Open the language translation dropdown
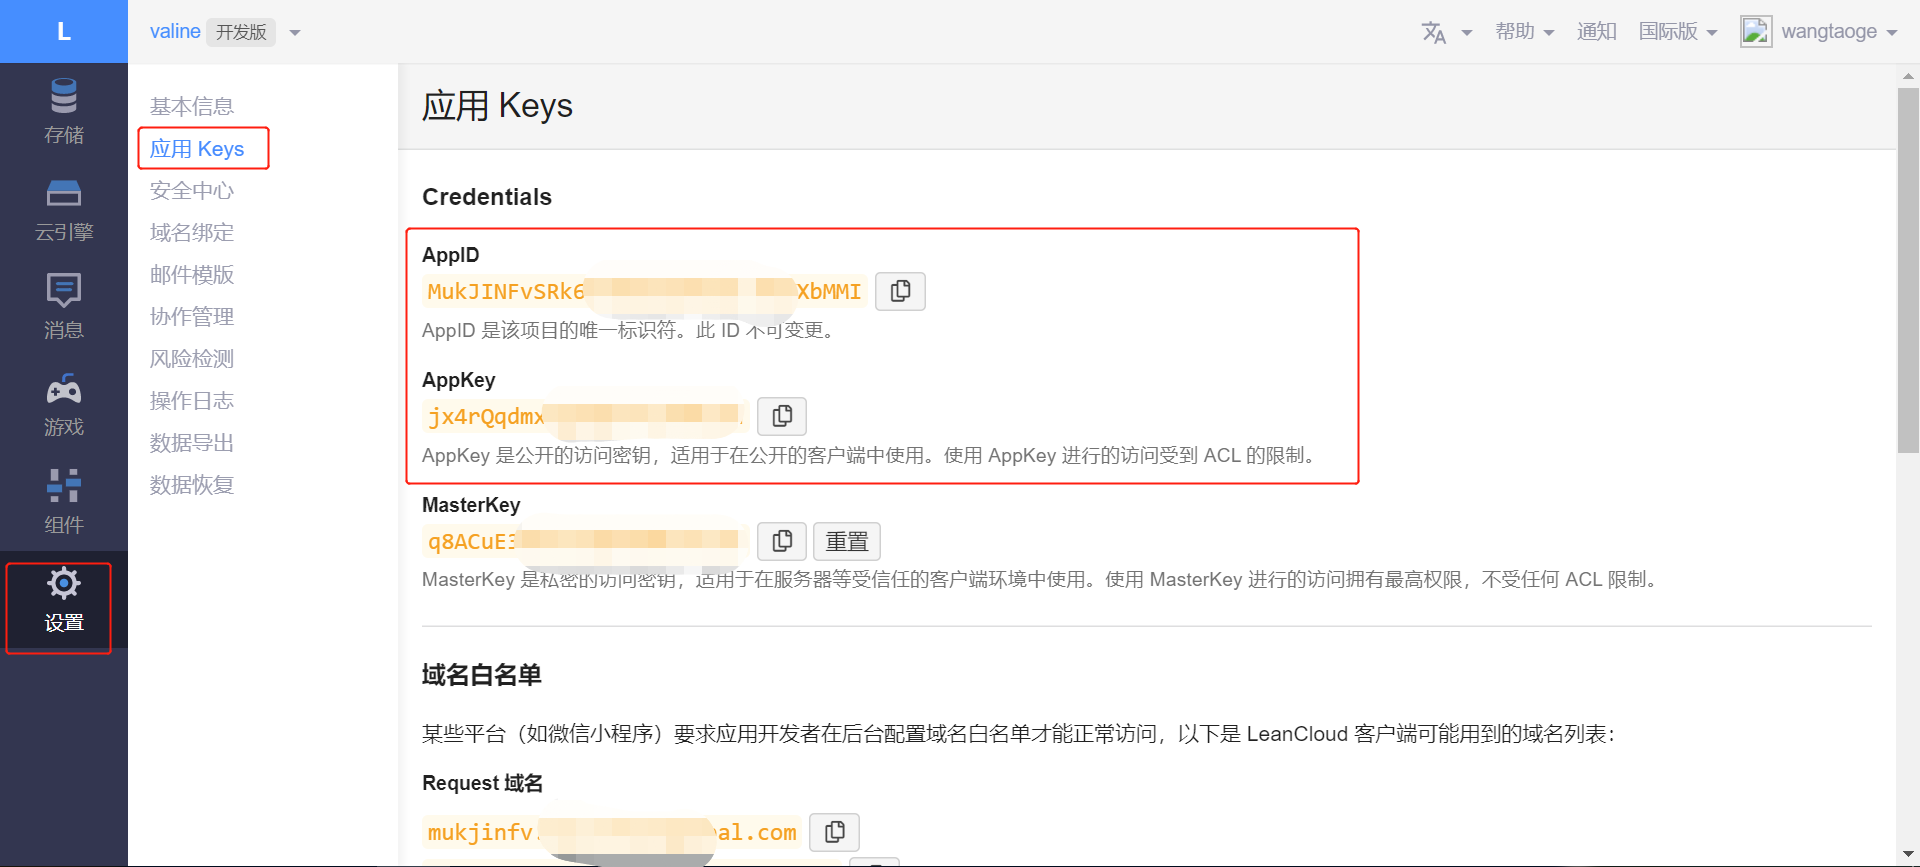The width and height of the screenshot is (1920, 867). click(1446, 33)
